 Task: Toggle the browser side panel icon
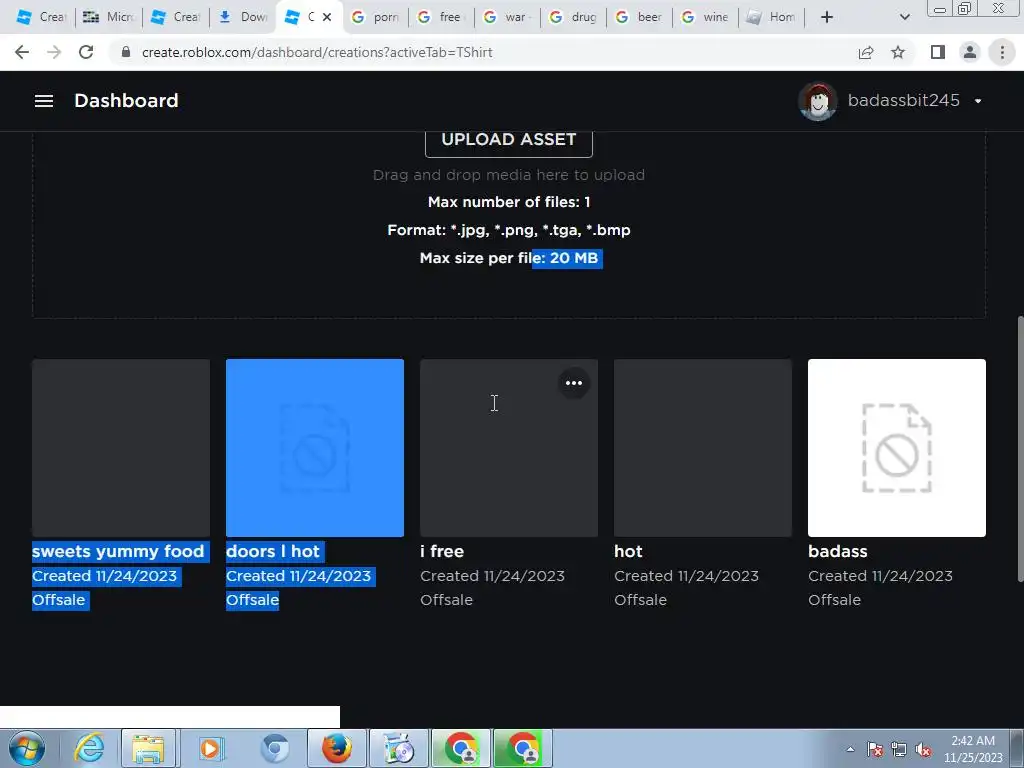(938, 52)
